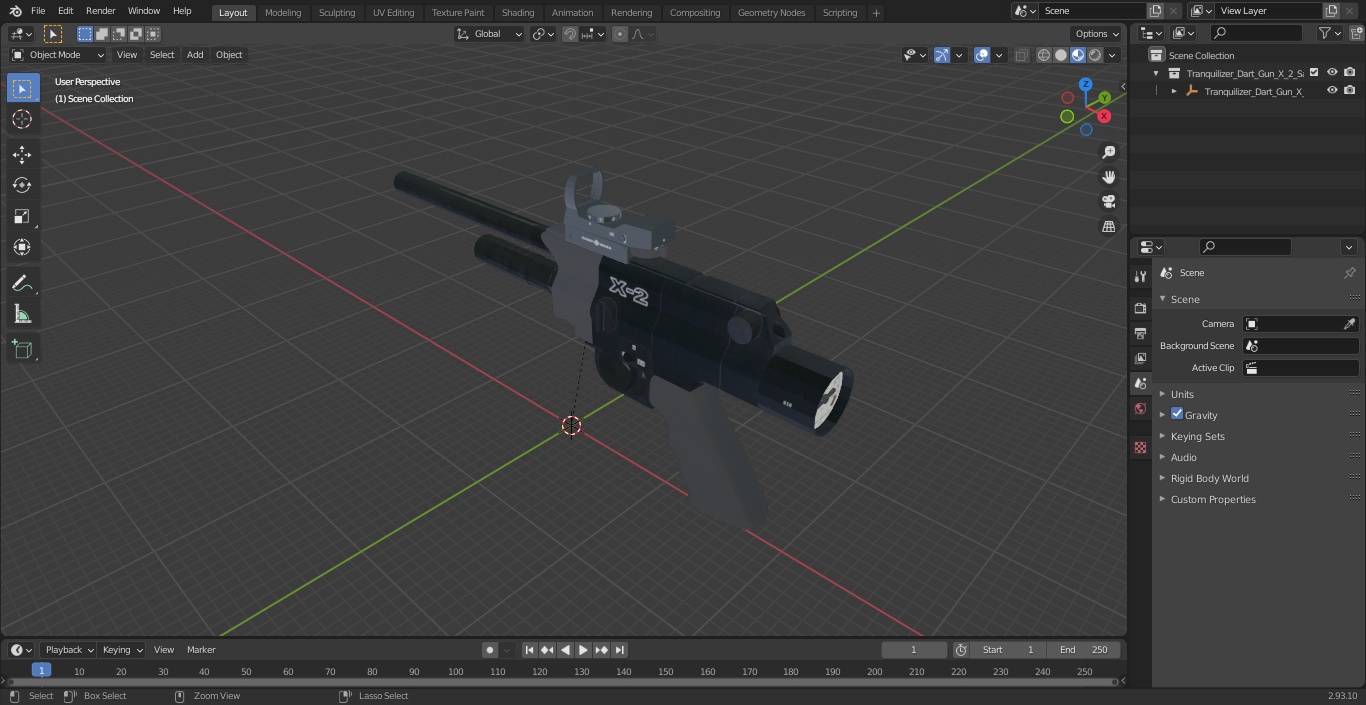Open the Options dropdown in viewport header
Screen dimensions: 1366x705
click(1097, 34)
